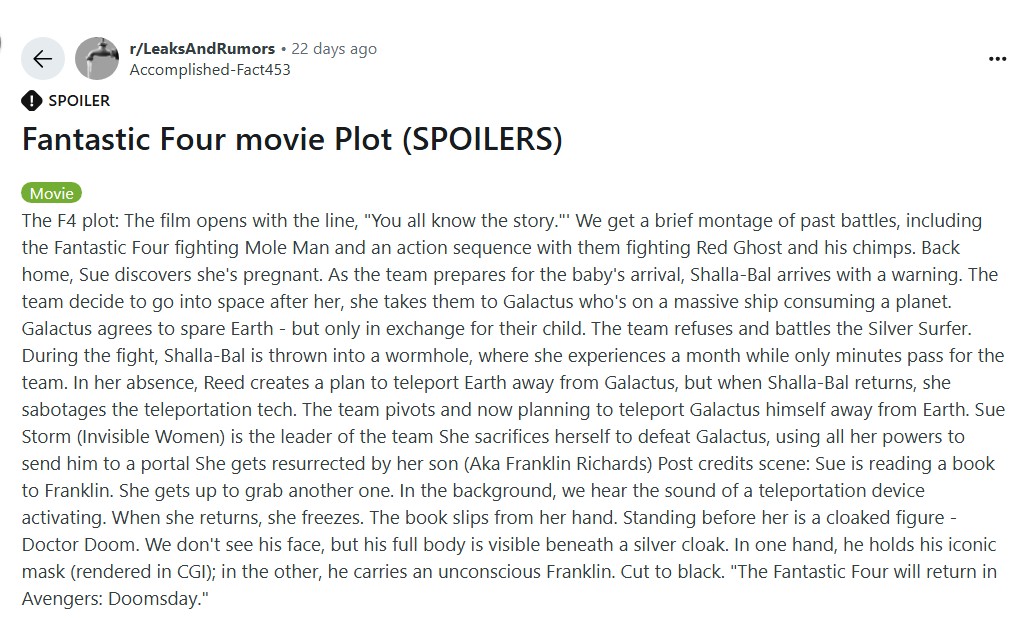Click the SPOILER label text
The width and height of the screenshot is (1011, 621).
coord(79,101)
